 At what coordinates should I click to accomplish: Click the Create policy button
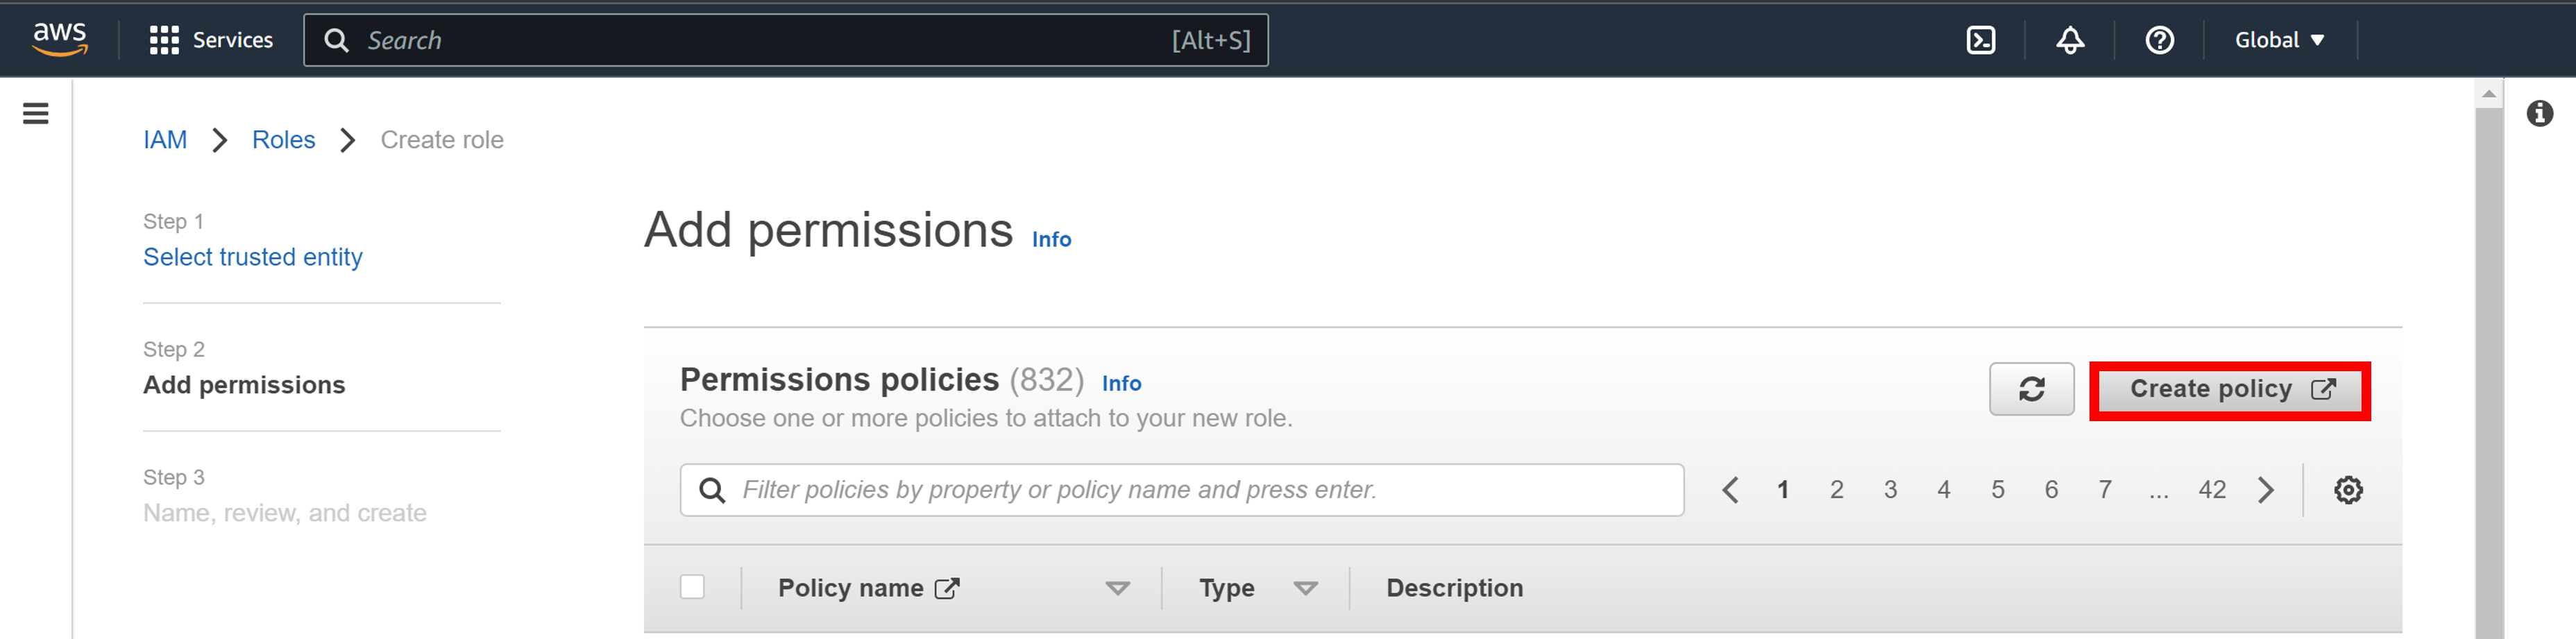pos(2228,389)
